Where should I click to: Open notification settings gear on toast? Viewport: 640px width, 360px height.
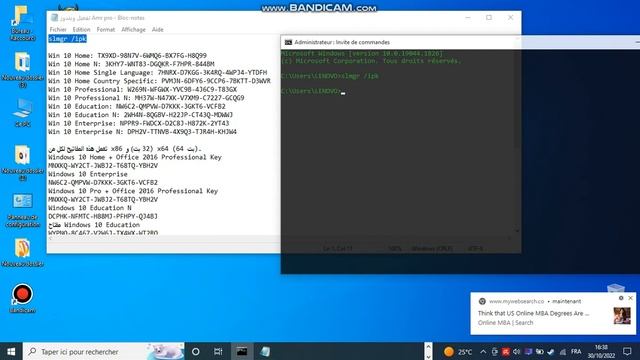click(x=621, y=298)
